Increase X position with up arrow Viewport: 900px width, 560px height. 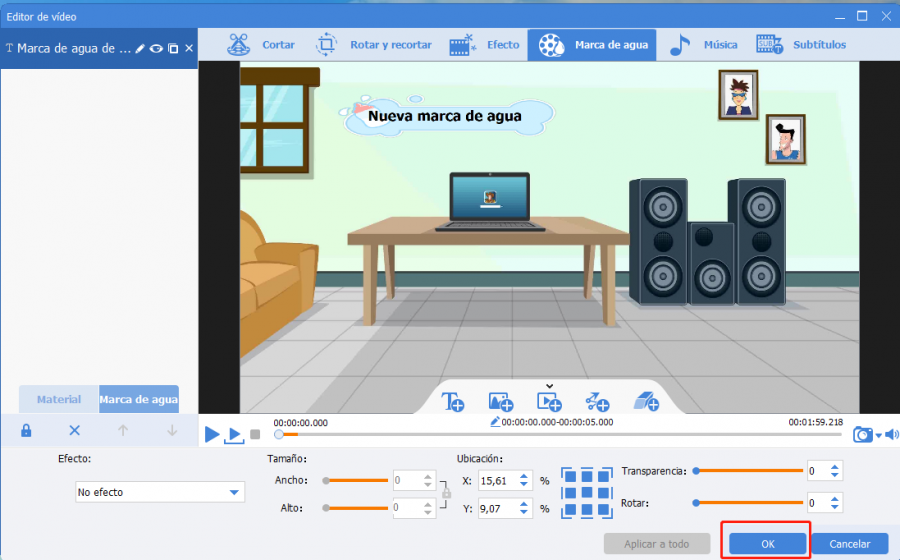point(523,476)
